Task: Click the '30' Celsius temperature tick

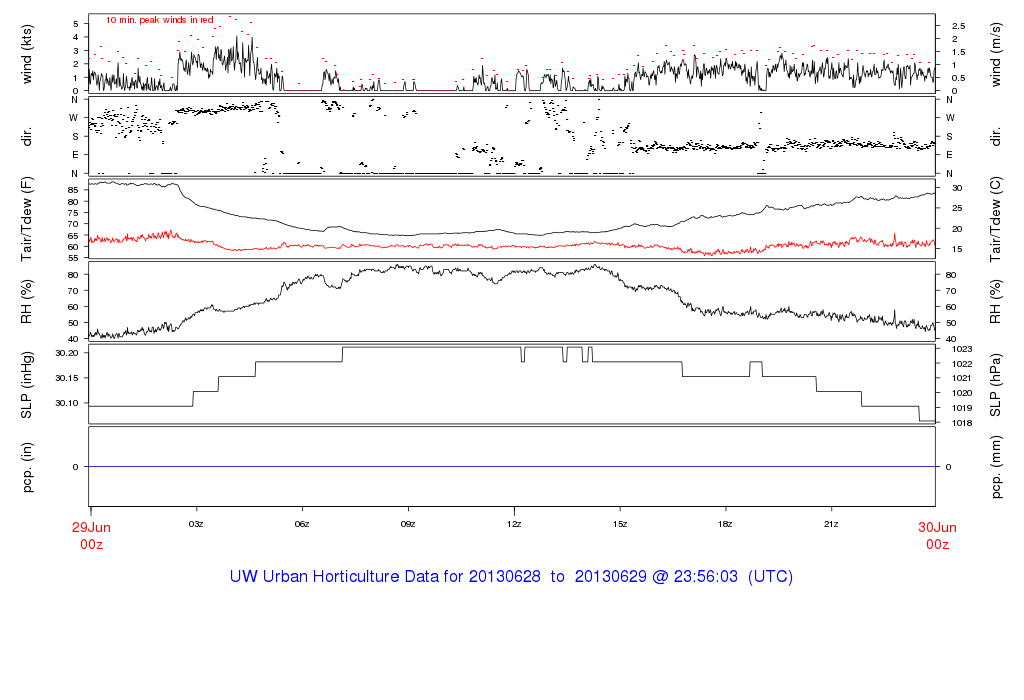Action: click(x=957, y=188)
